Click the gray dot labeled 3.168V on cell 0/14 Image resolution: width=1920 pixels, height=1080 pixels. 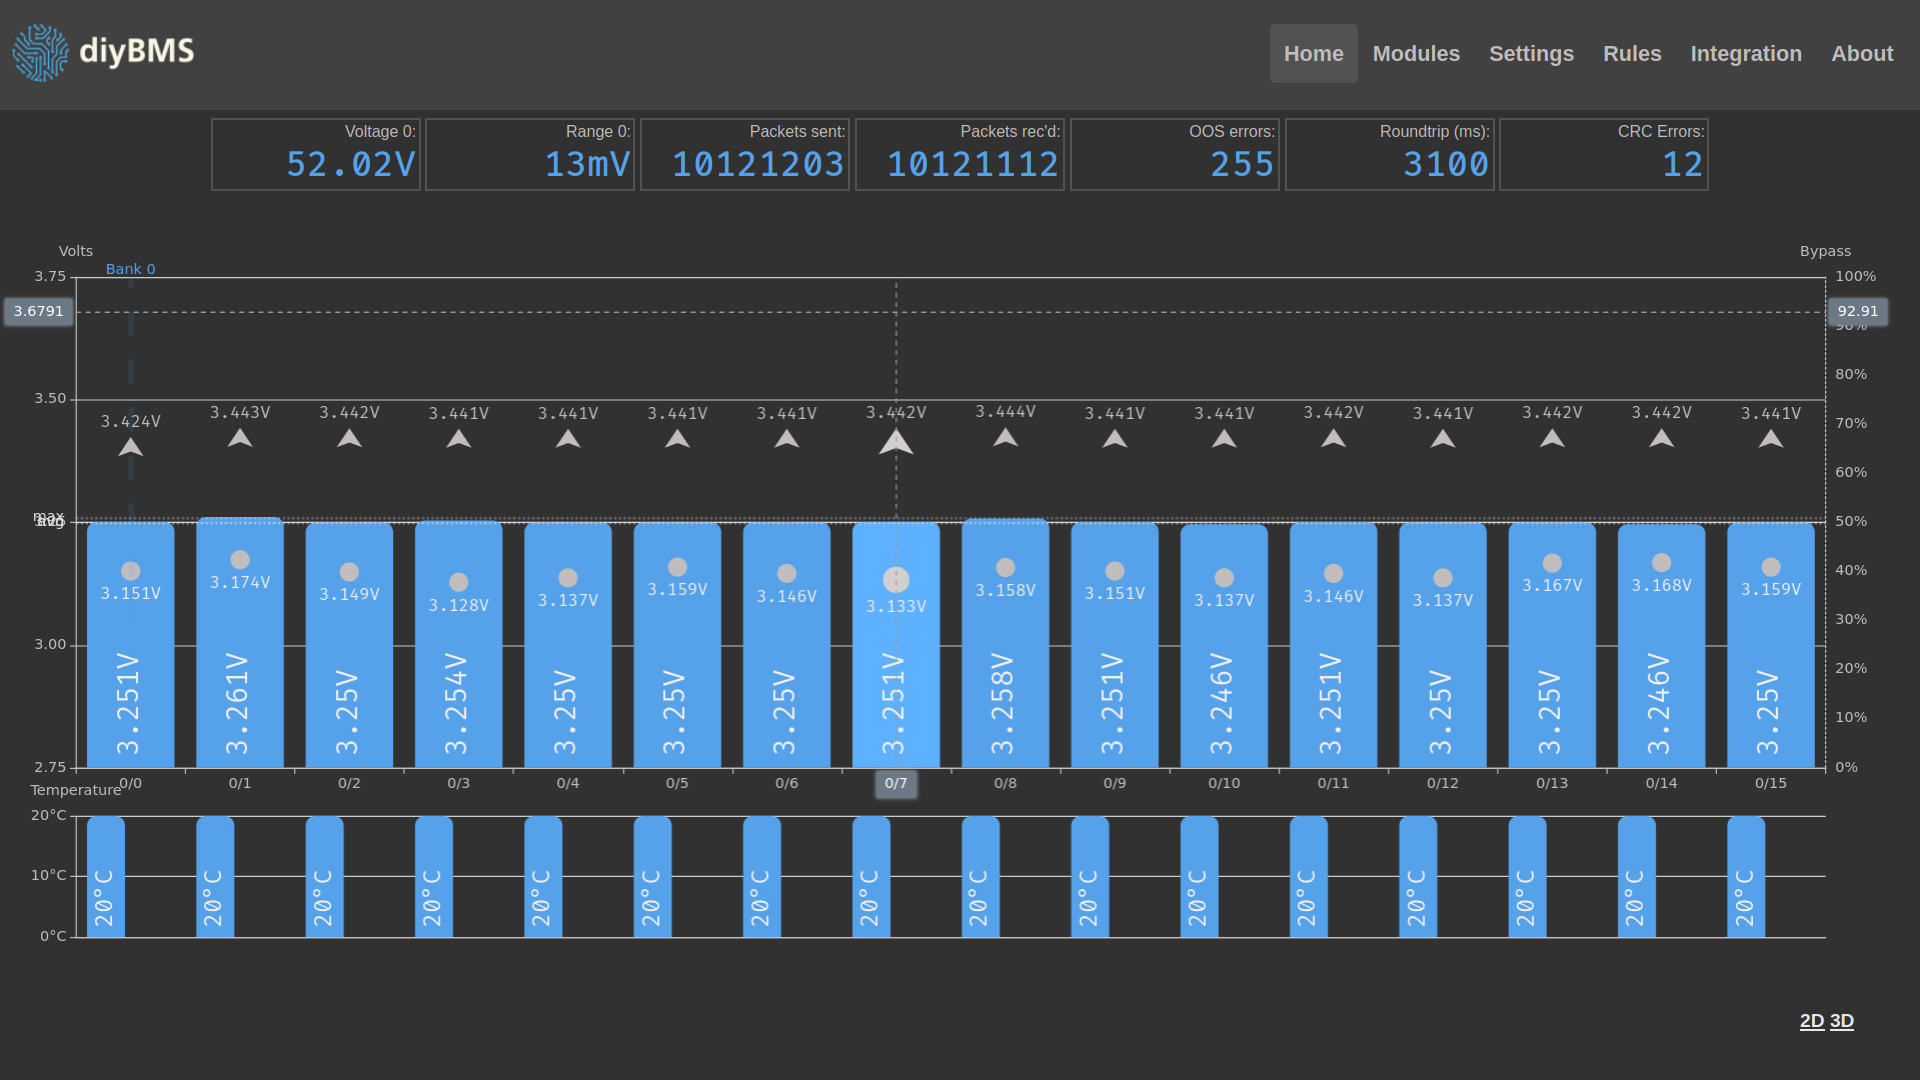click(1661, 563)
